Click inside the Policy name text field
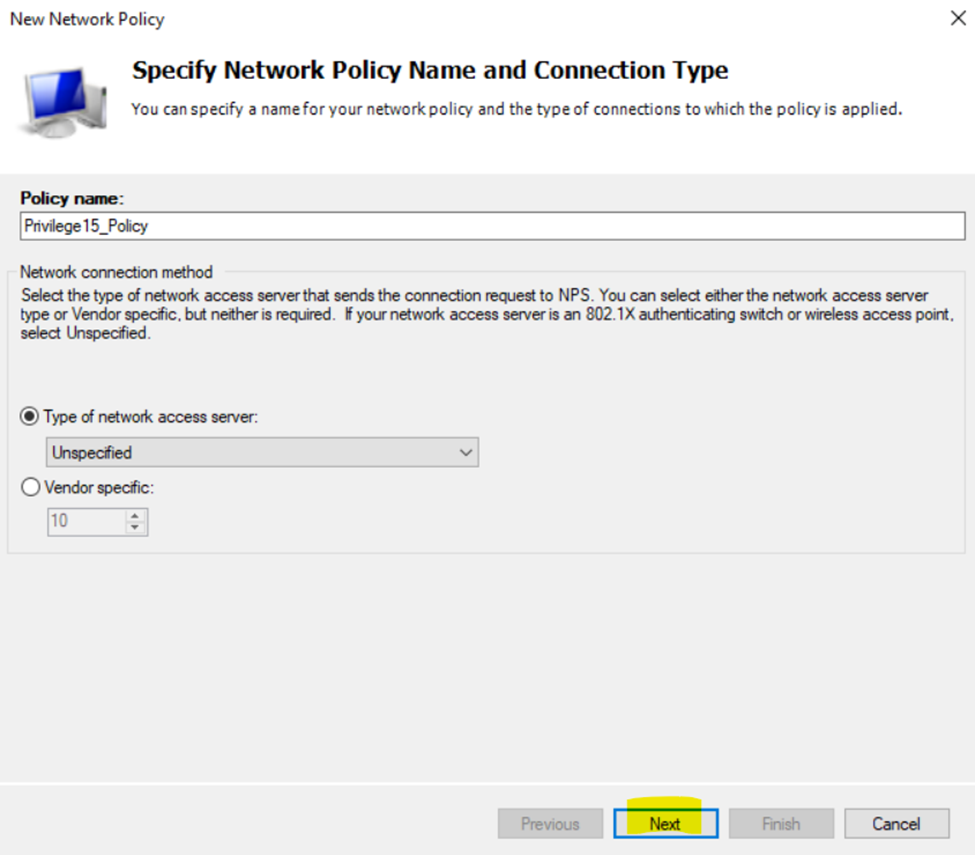The height and width of the screenshot is (855, 975). pyautogui.click(x=492, y=226)
